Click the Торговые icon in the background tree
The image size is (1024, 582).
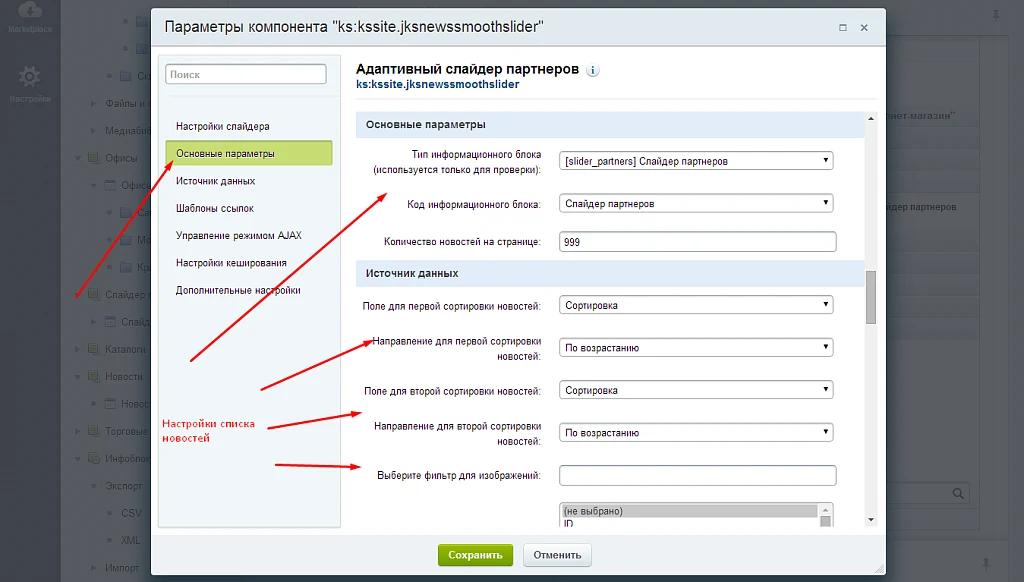(93, 431)
